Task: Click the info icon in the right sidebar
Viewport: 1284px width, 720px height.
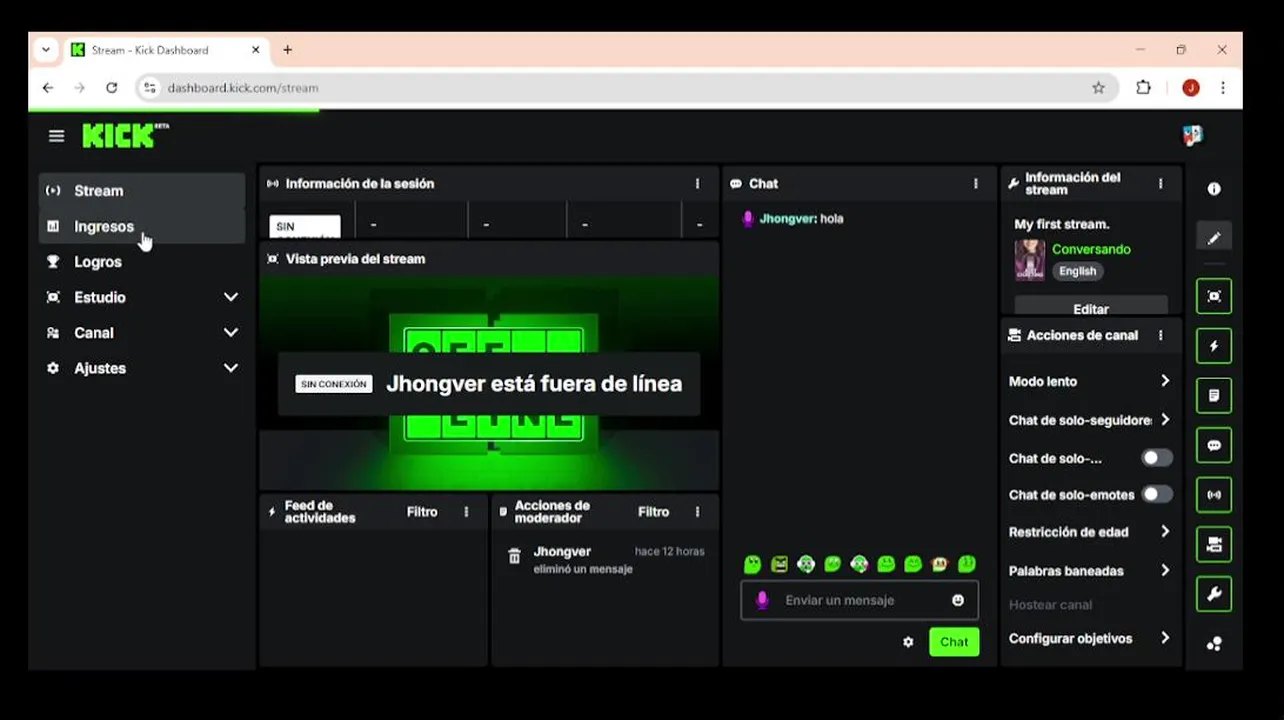Action: [x=1214, y=189]
